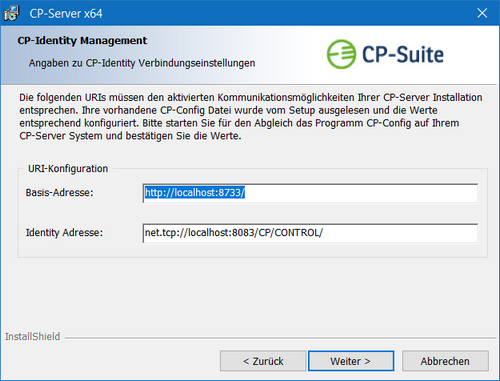Click the highlighted http://localhost:8733/ text

point(195,193)
